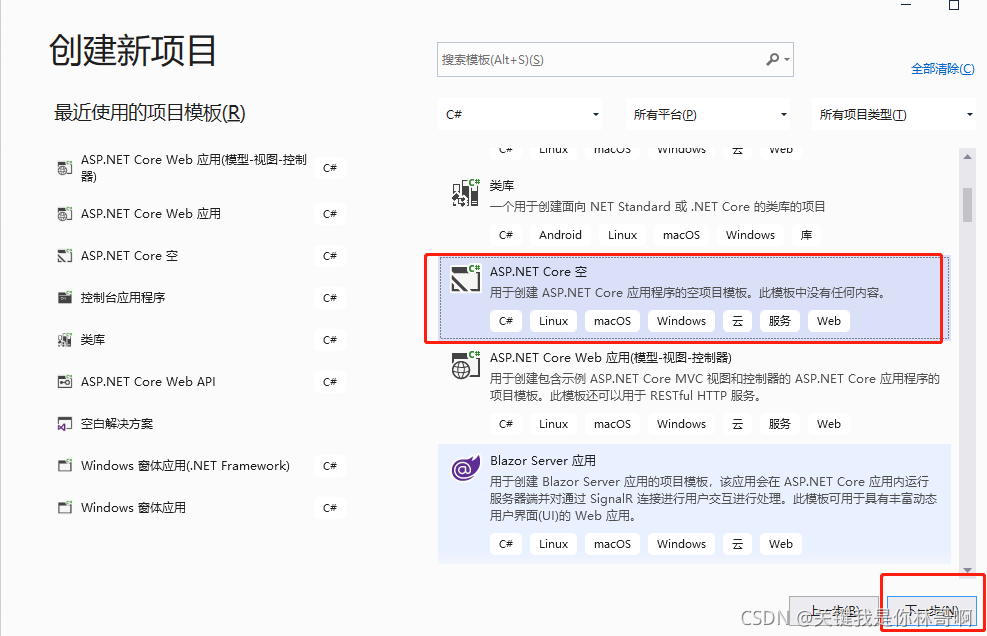Click the 下一步 next button

(932, 611)
